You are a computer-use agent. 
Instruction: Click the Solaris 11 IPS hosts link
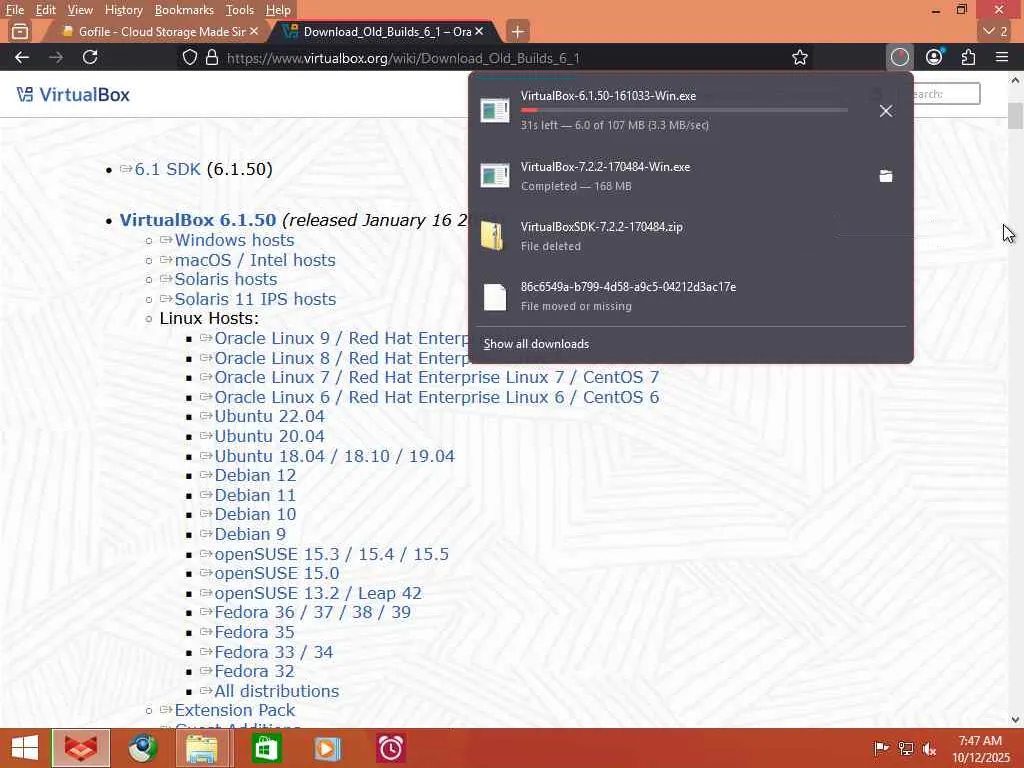(255, 299)
